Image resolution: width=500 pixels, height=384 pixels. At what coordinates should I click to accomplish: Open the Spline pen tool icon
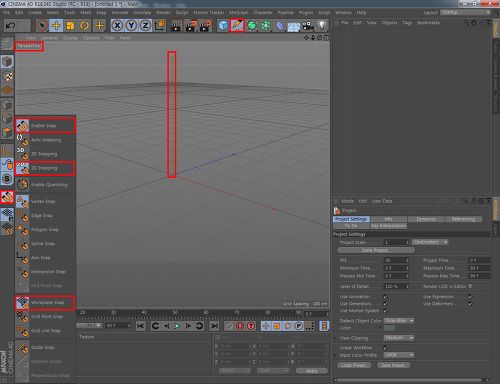[x=237, y=25]
